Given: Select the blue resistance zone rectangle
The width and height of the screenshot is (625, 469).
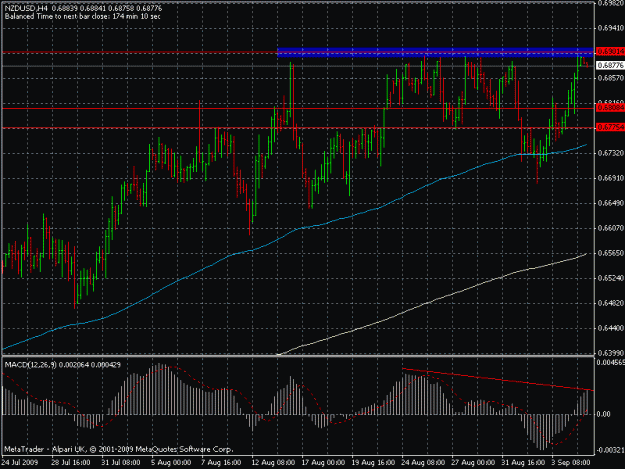Looking at the screenshot, I should point(435,52).
